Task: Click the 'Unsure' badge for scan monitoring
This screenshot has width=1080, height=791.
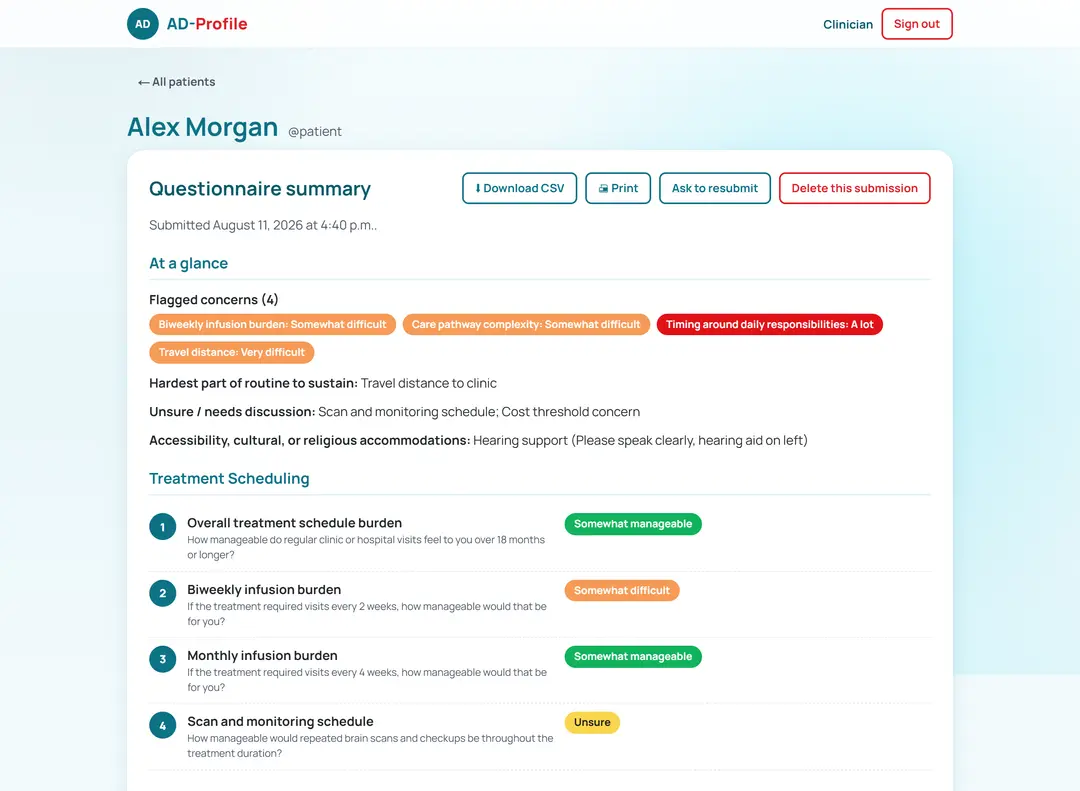Action: [592, 723]
